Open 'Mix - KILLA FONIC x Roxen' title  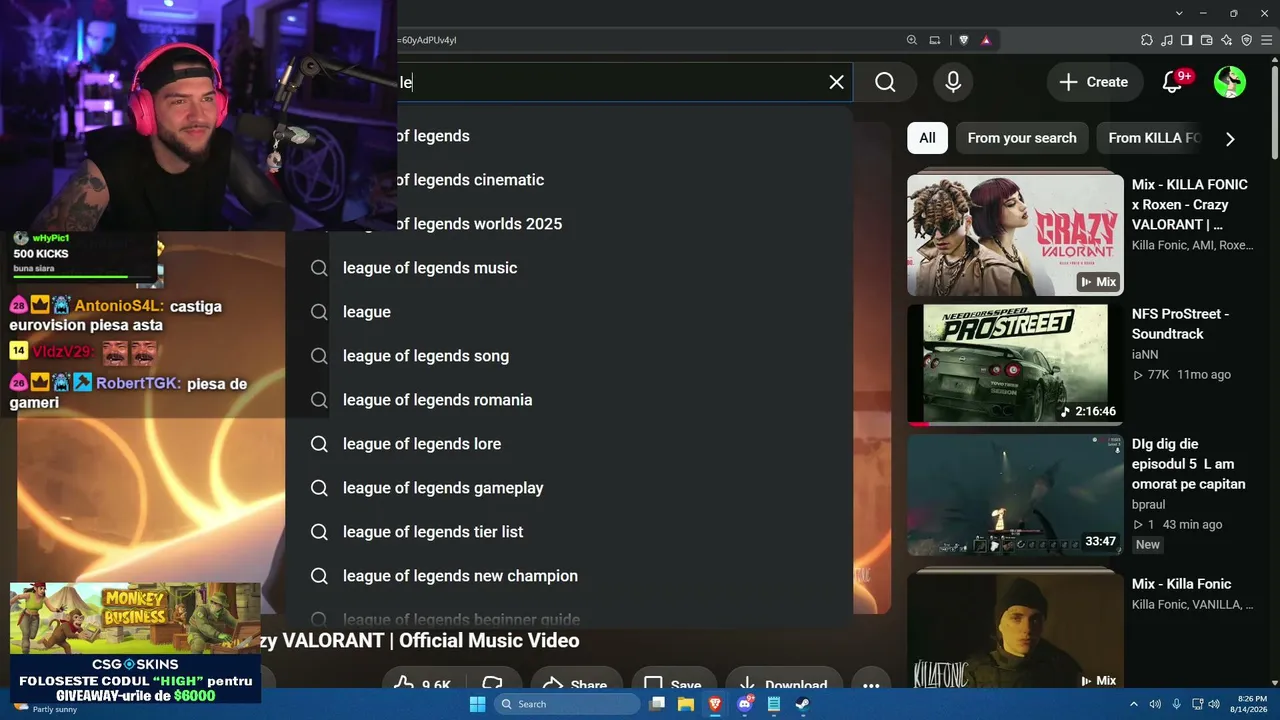pyautogui.click(x=1190, y=204)
